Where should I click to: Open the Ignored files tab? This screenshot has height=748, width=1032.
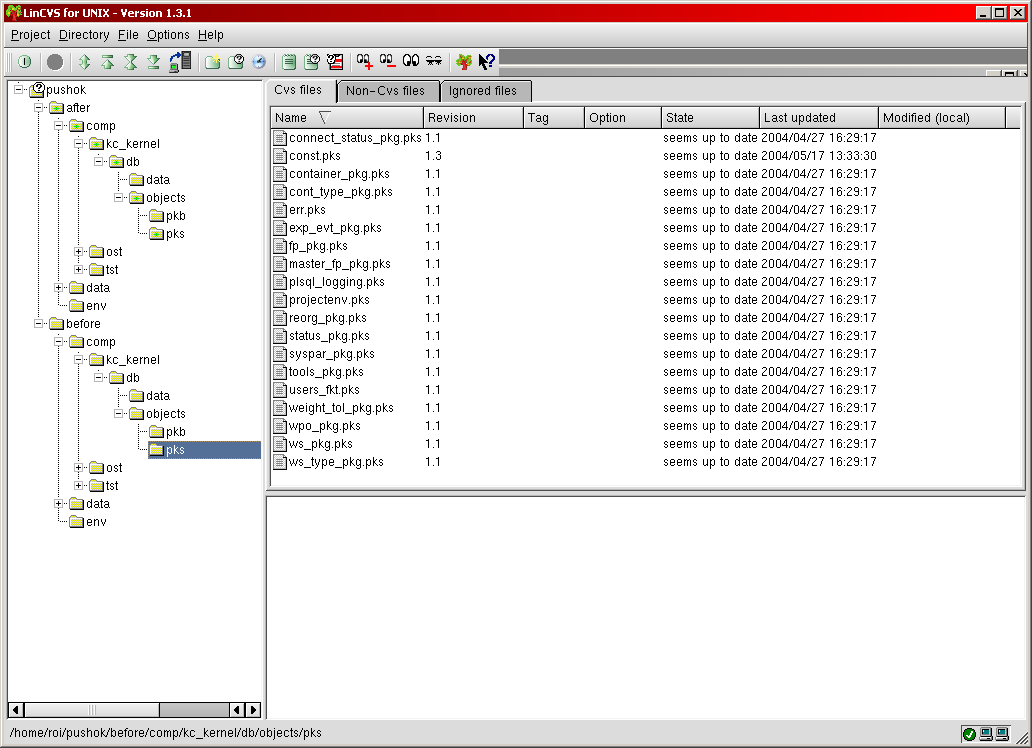click(x=483, y=91)
